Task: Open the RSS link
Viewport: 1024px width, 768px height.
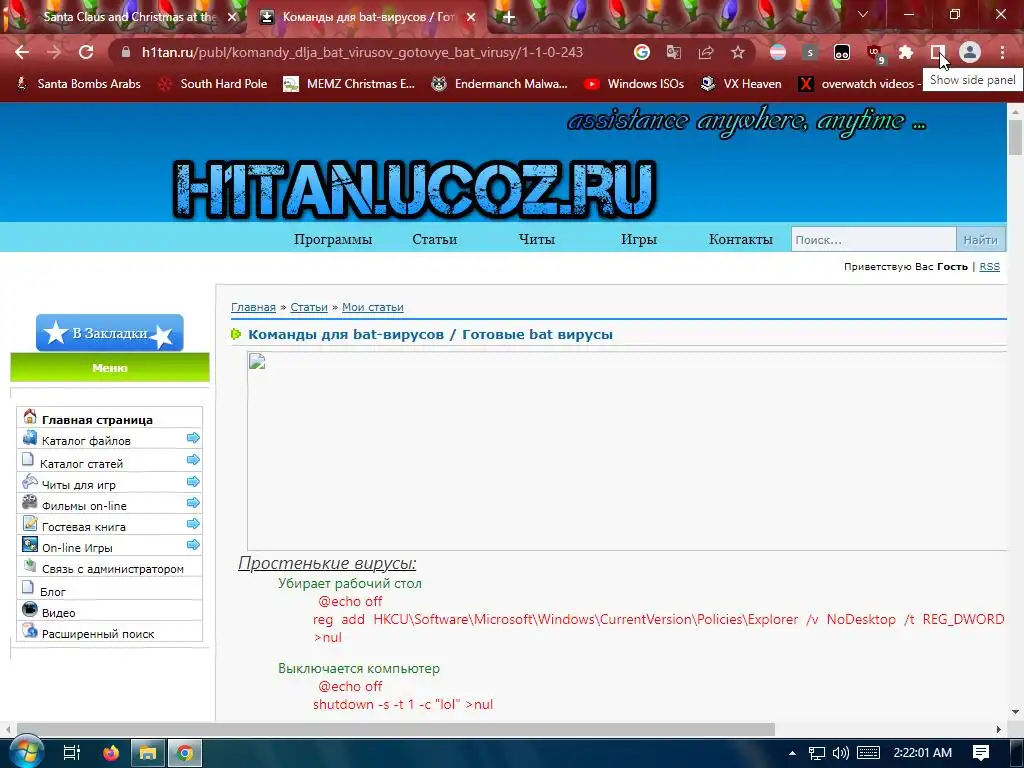Action: click(x=989, y=266)
